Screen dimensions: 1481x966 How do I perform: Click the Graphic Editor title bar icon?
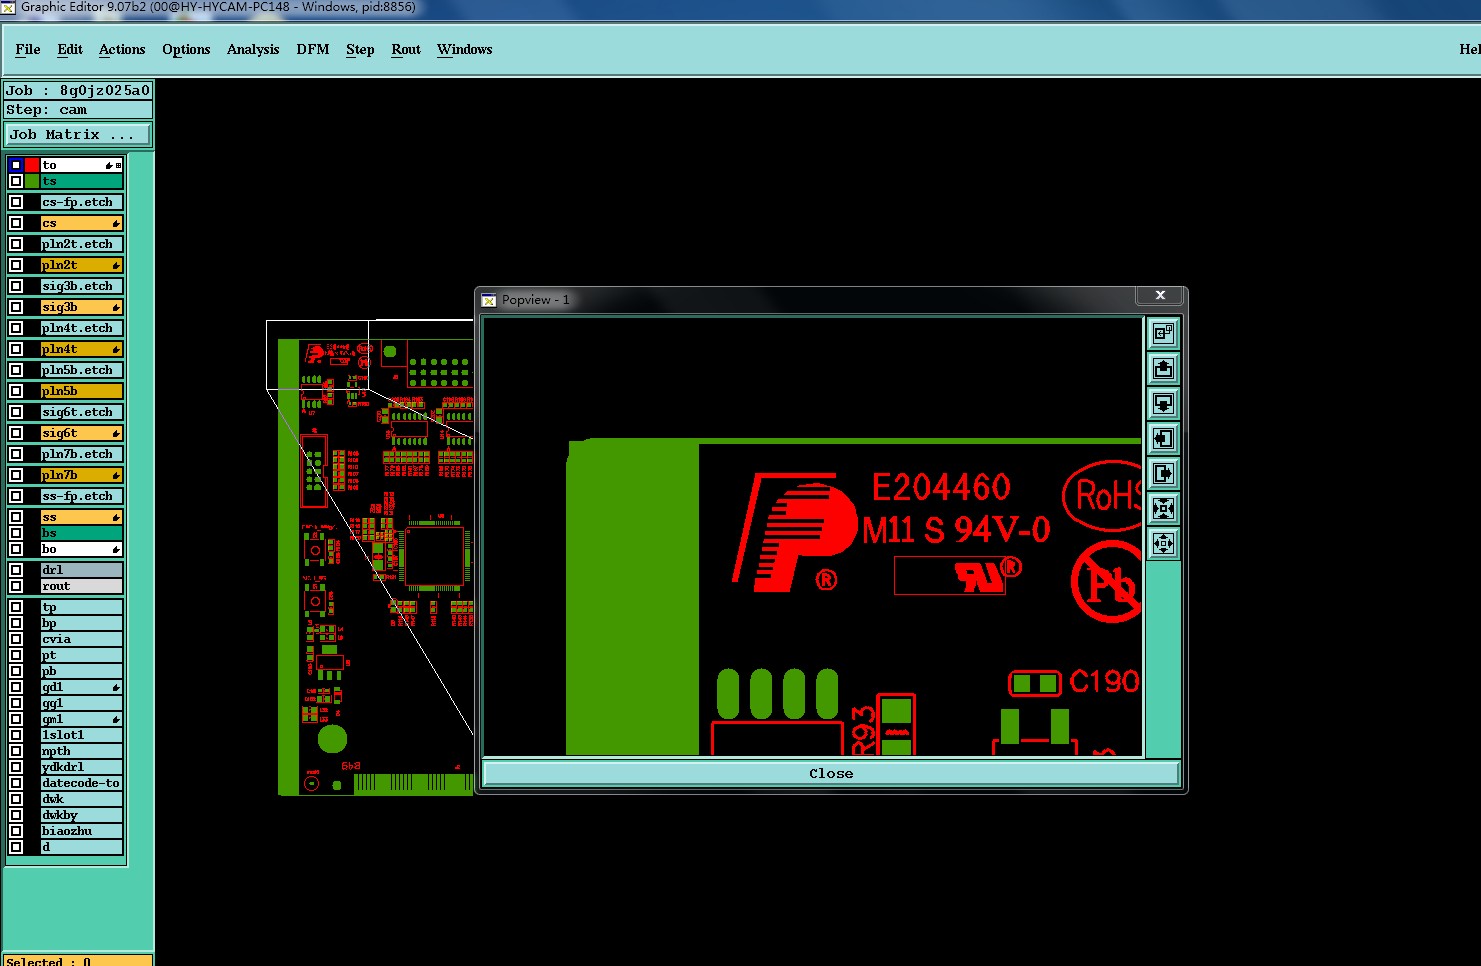[8, 7]
